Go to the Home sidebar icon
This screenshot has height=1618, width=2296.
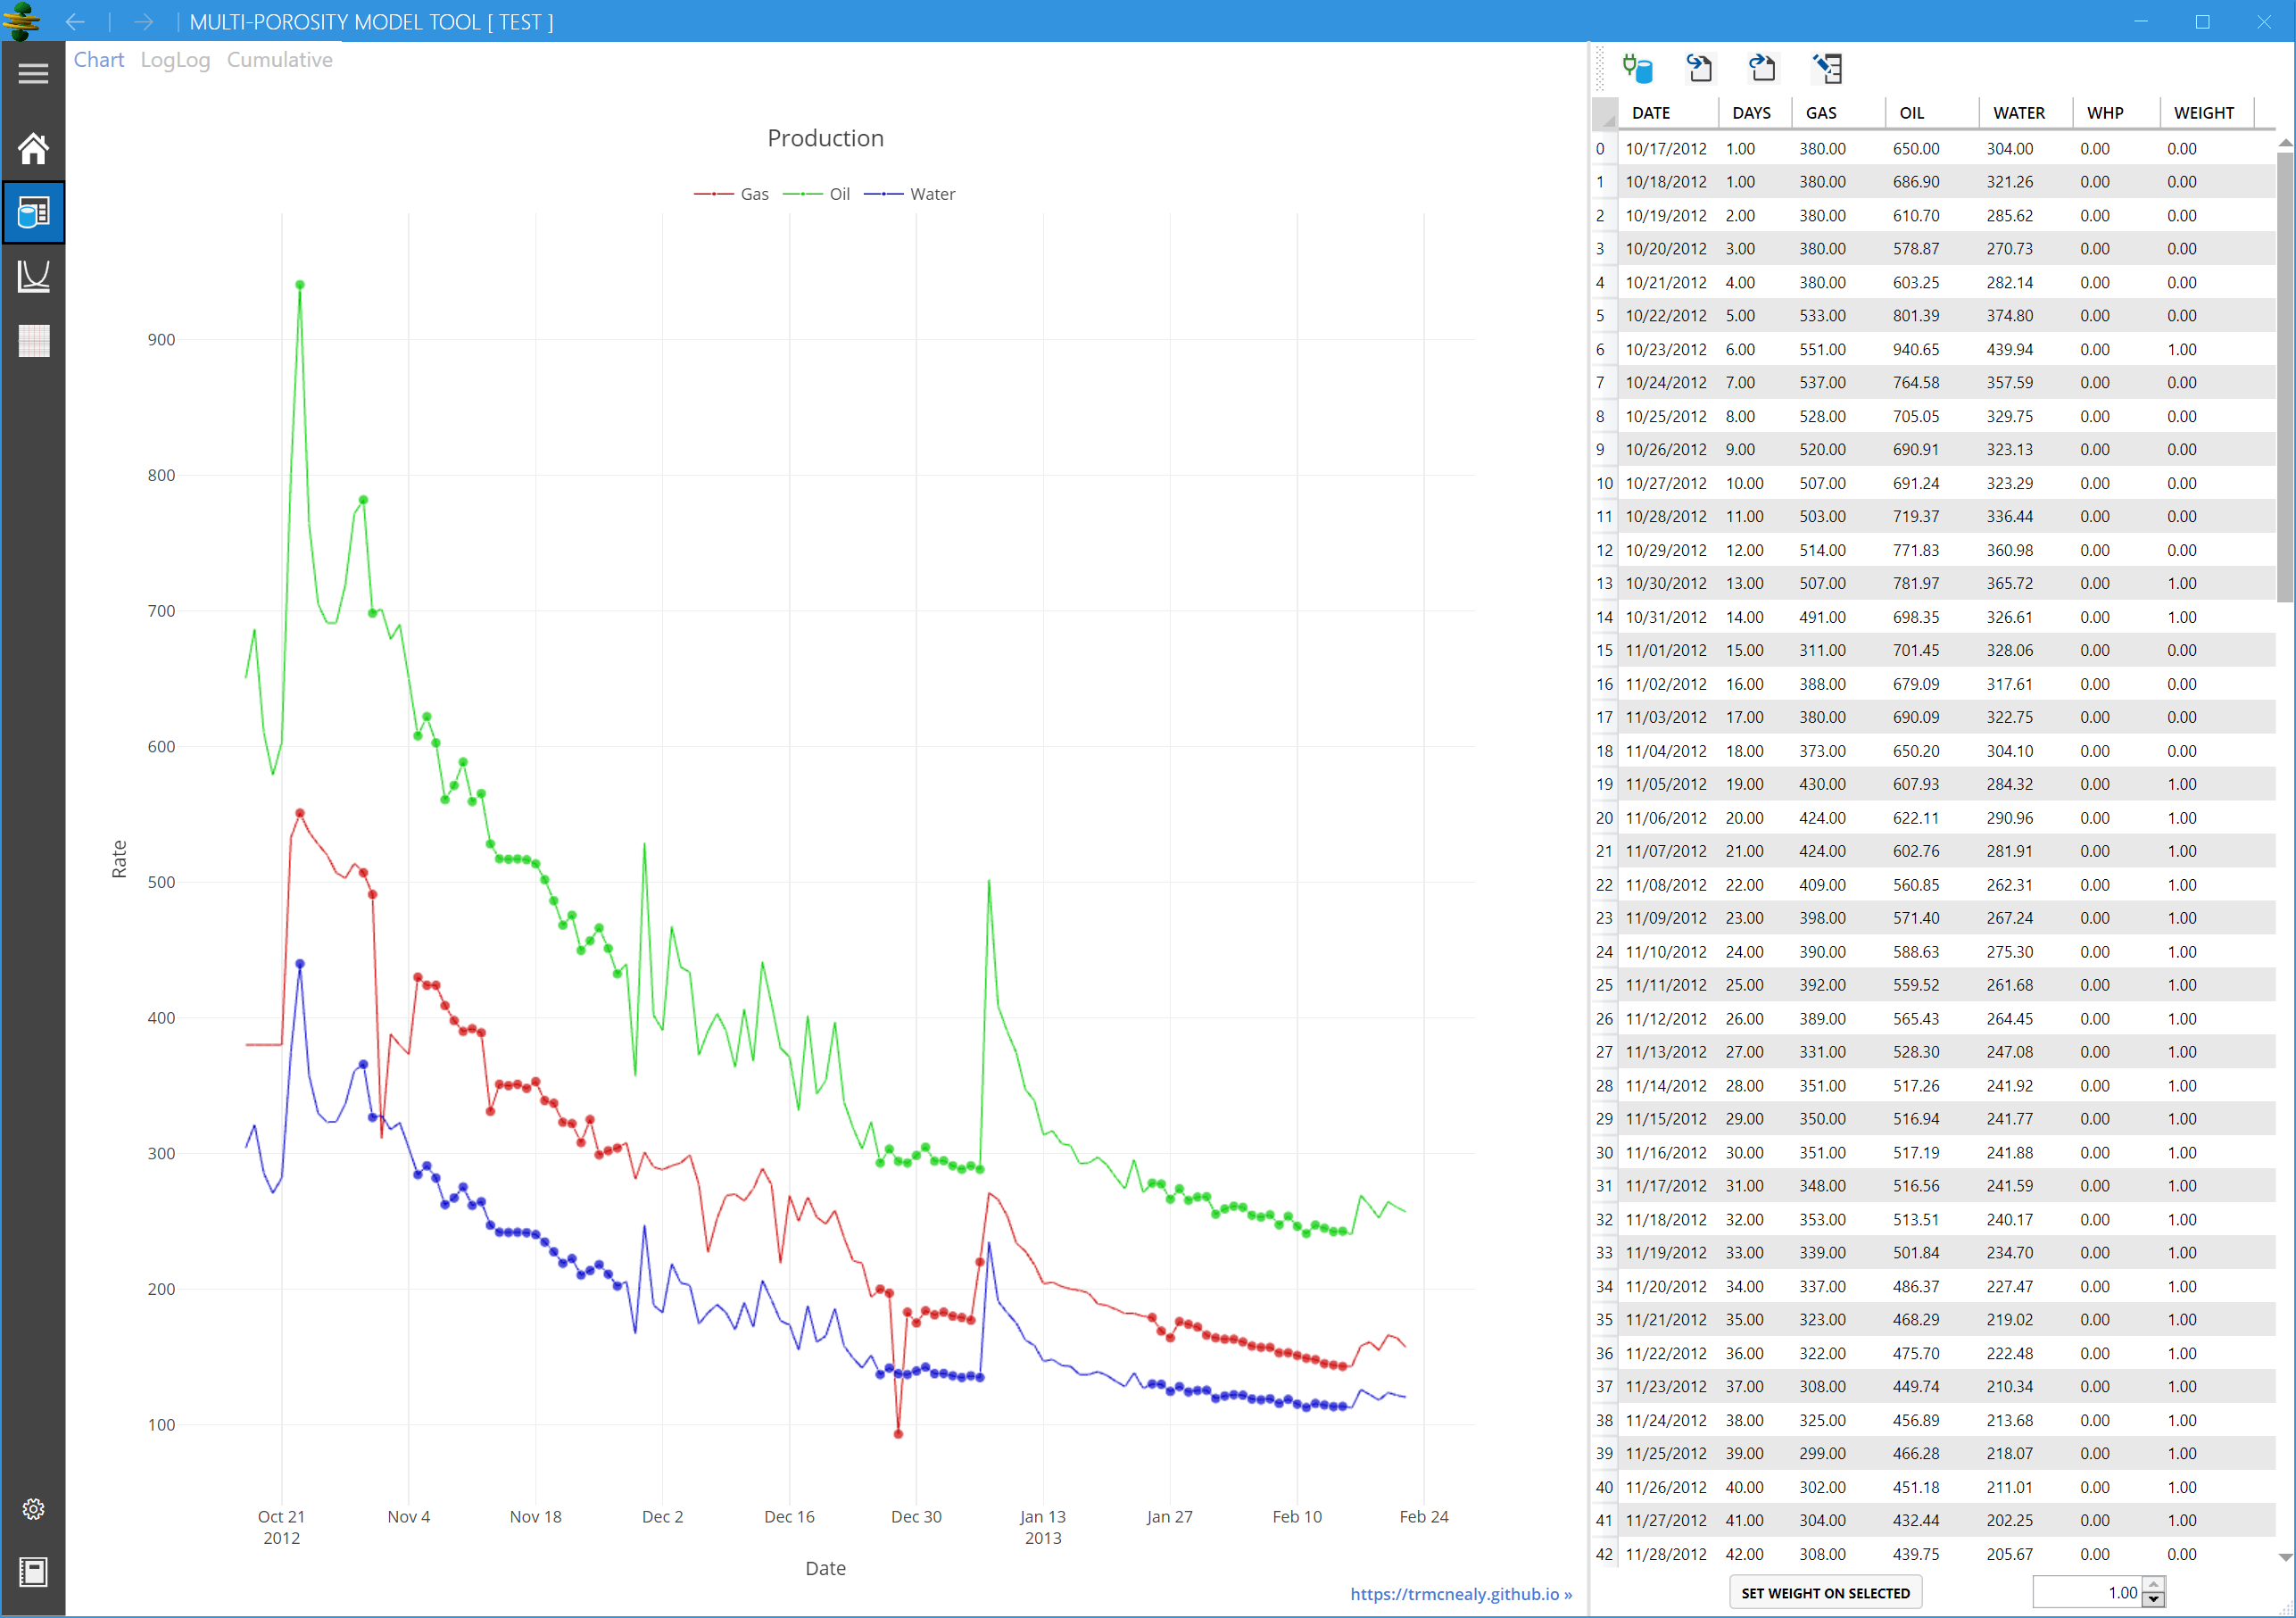33,149
